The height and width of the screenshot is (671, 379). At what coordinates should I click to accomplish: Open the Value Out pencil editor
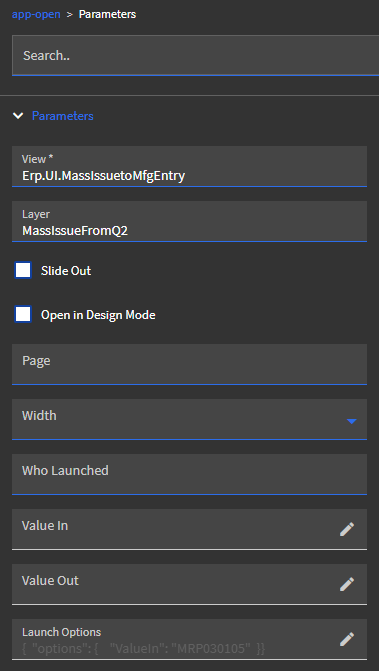point(347,584)
